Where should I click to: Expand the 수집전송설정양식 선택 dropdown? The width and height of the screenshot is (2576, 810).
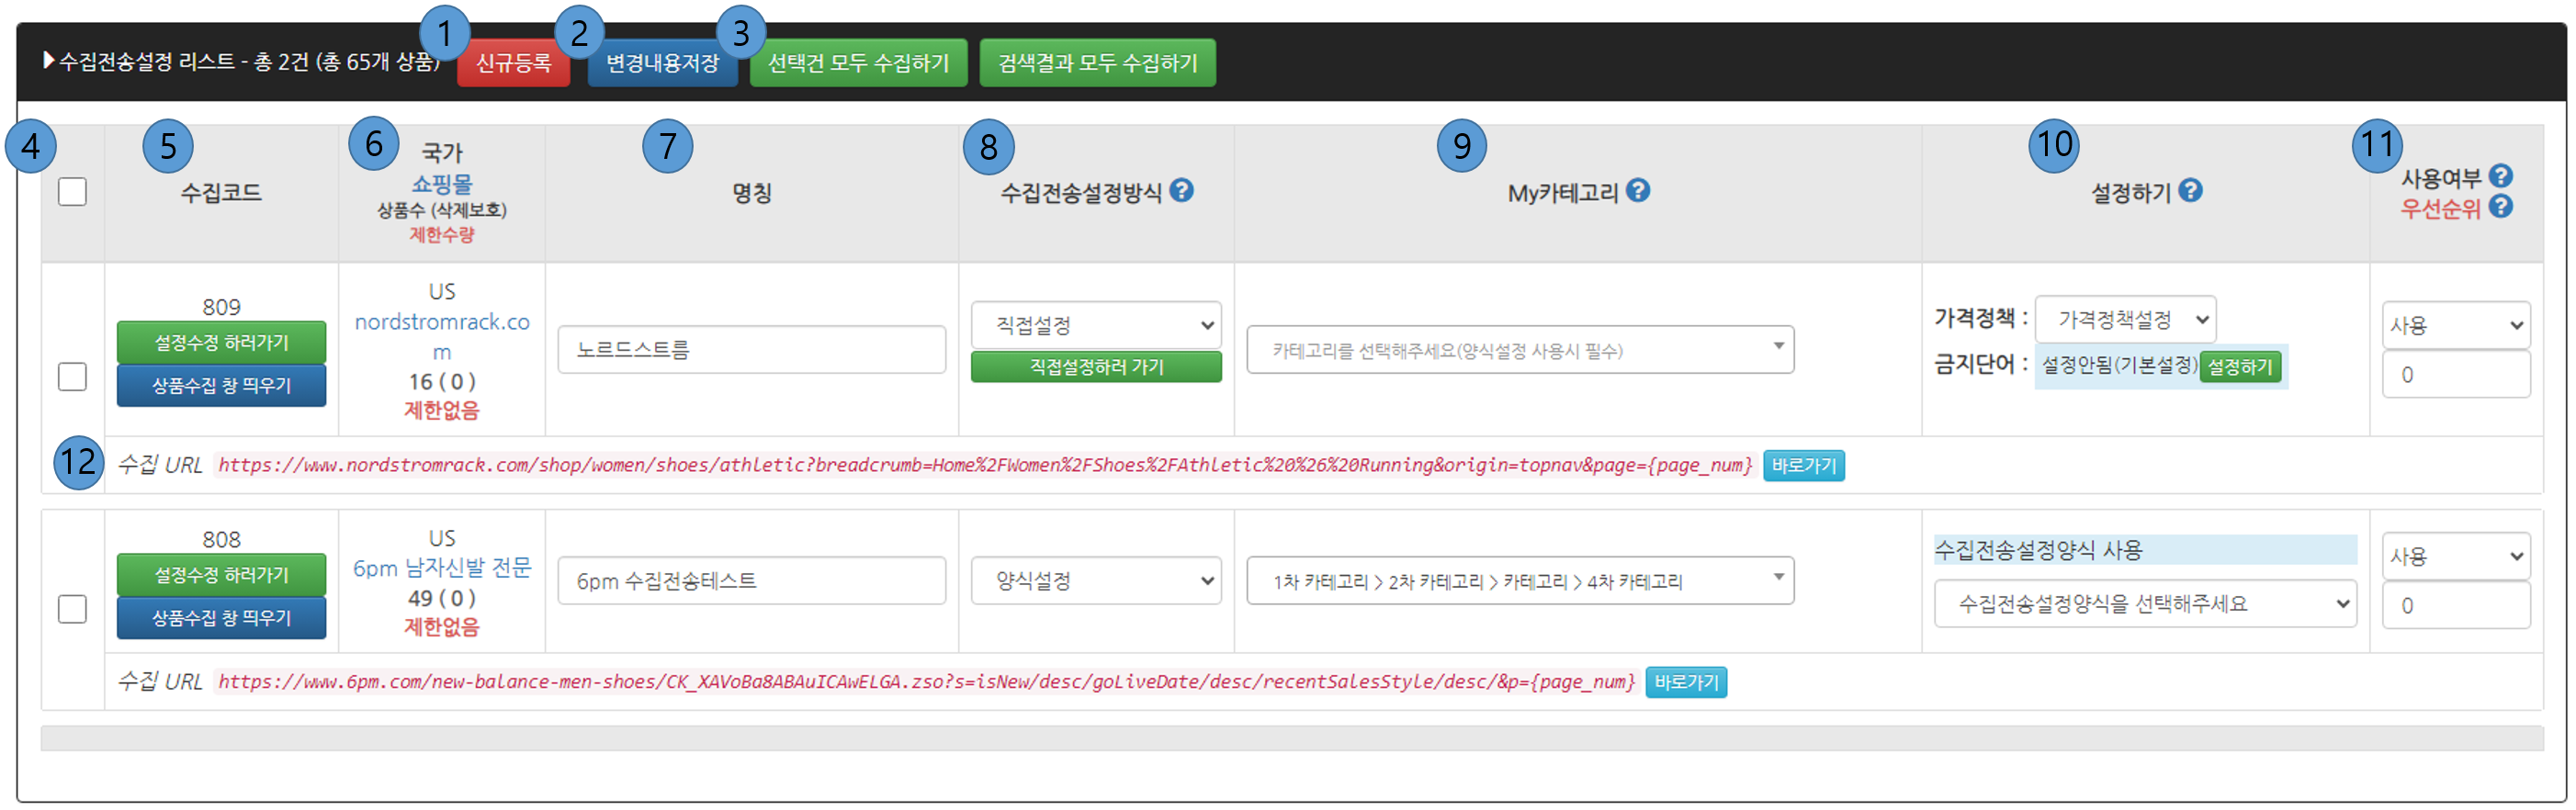click(2144, 604)
